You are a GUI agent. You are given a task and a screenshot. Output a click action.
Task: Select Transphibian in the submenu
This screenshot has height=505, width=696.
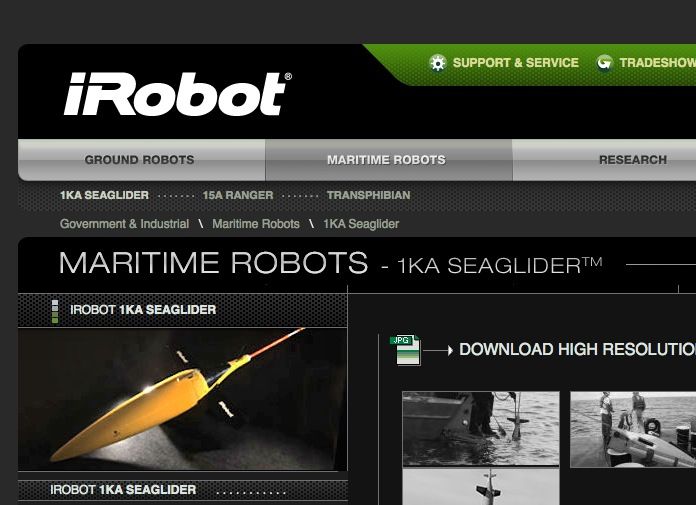368,195
